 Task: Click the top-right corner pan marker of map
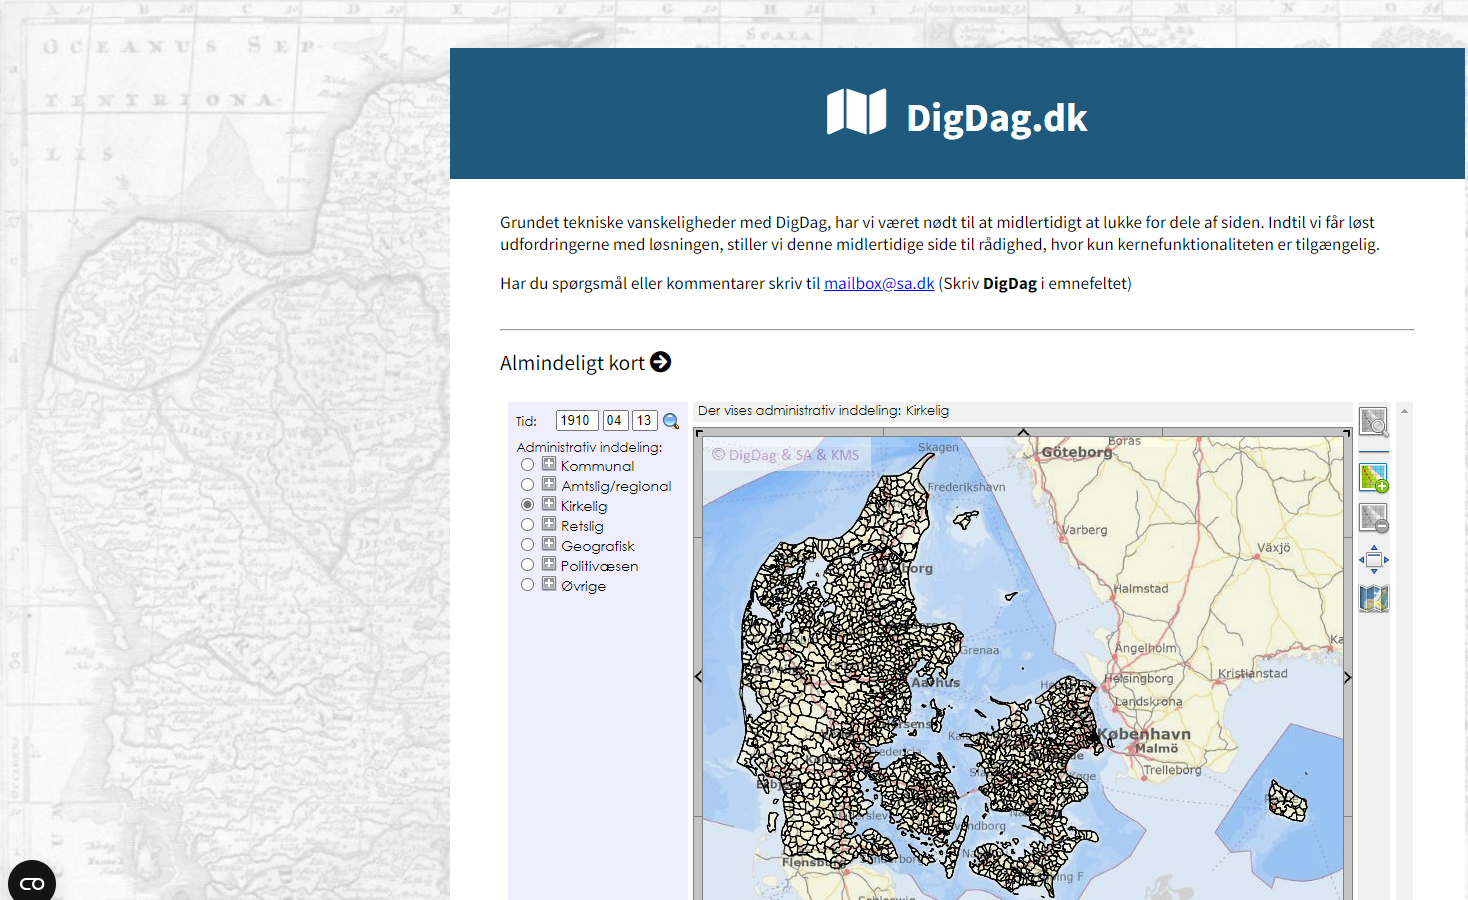pyautogui.click(x=1347, y=433)
